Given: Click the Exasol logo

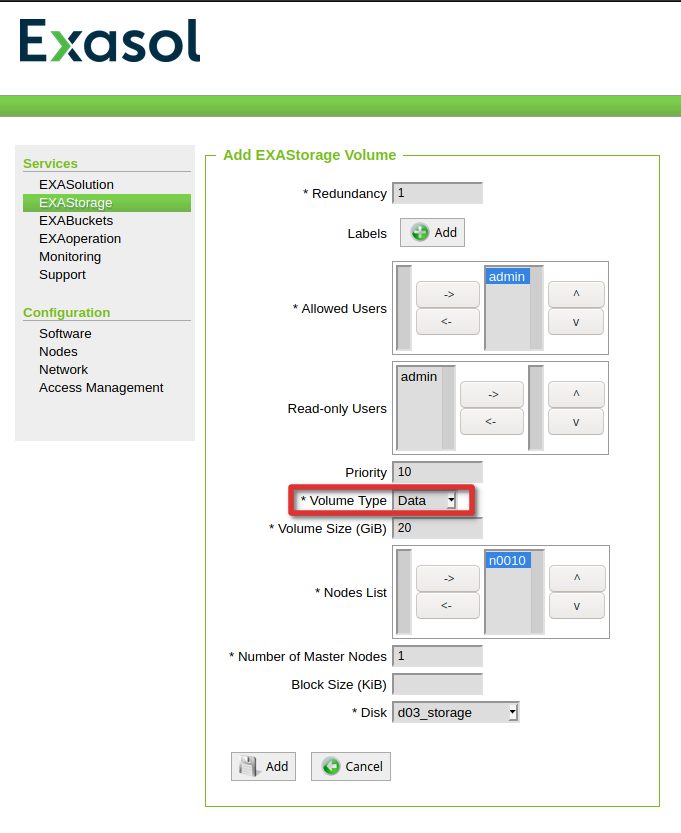Looking at the screenshot, I should click(x=109, y=41).
